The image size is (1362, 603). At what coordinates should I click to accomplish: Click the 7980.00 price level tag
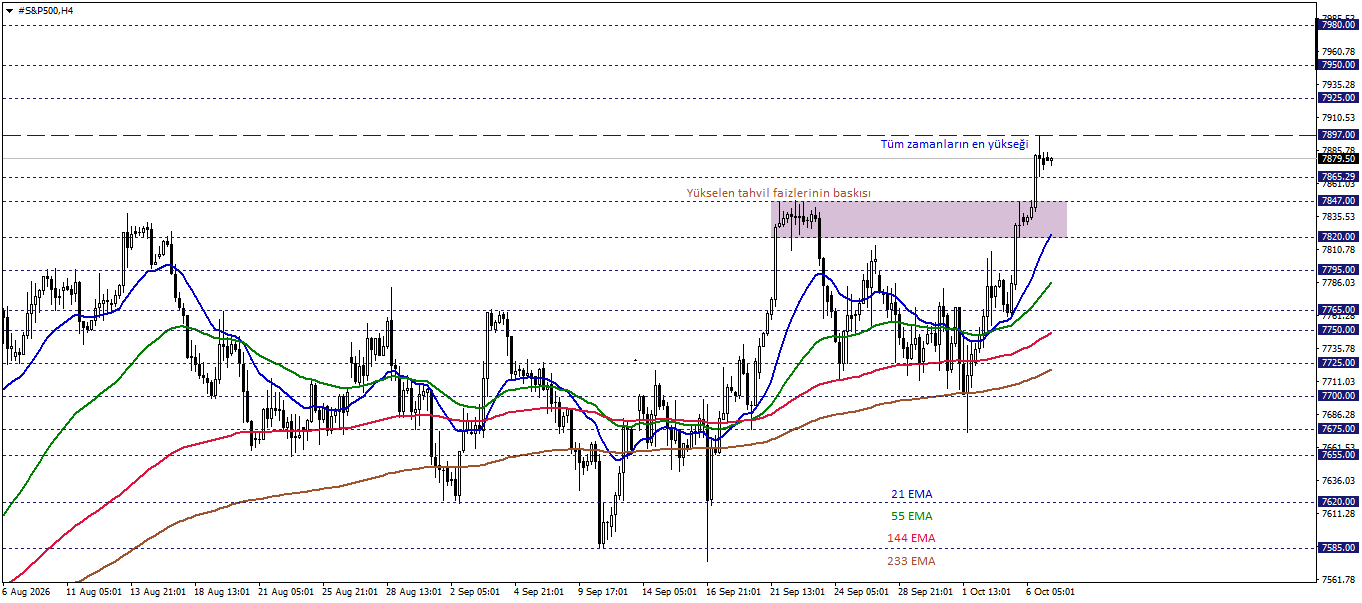pyautogui.click(x=1338, y=25)
